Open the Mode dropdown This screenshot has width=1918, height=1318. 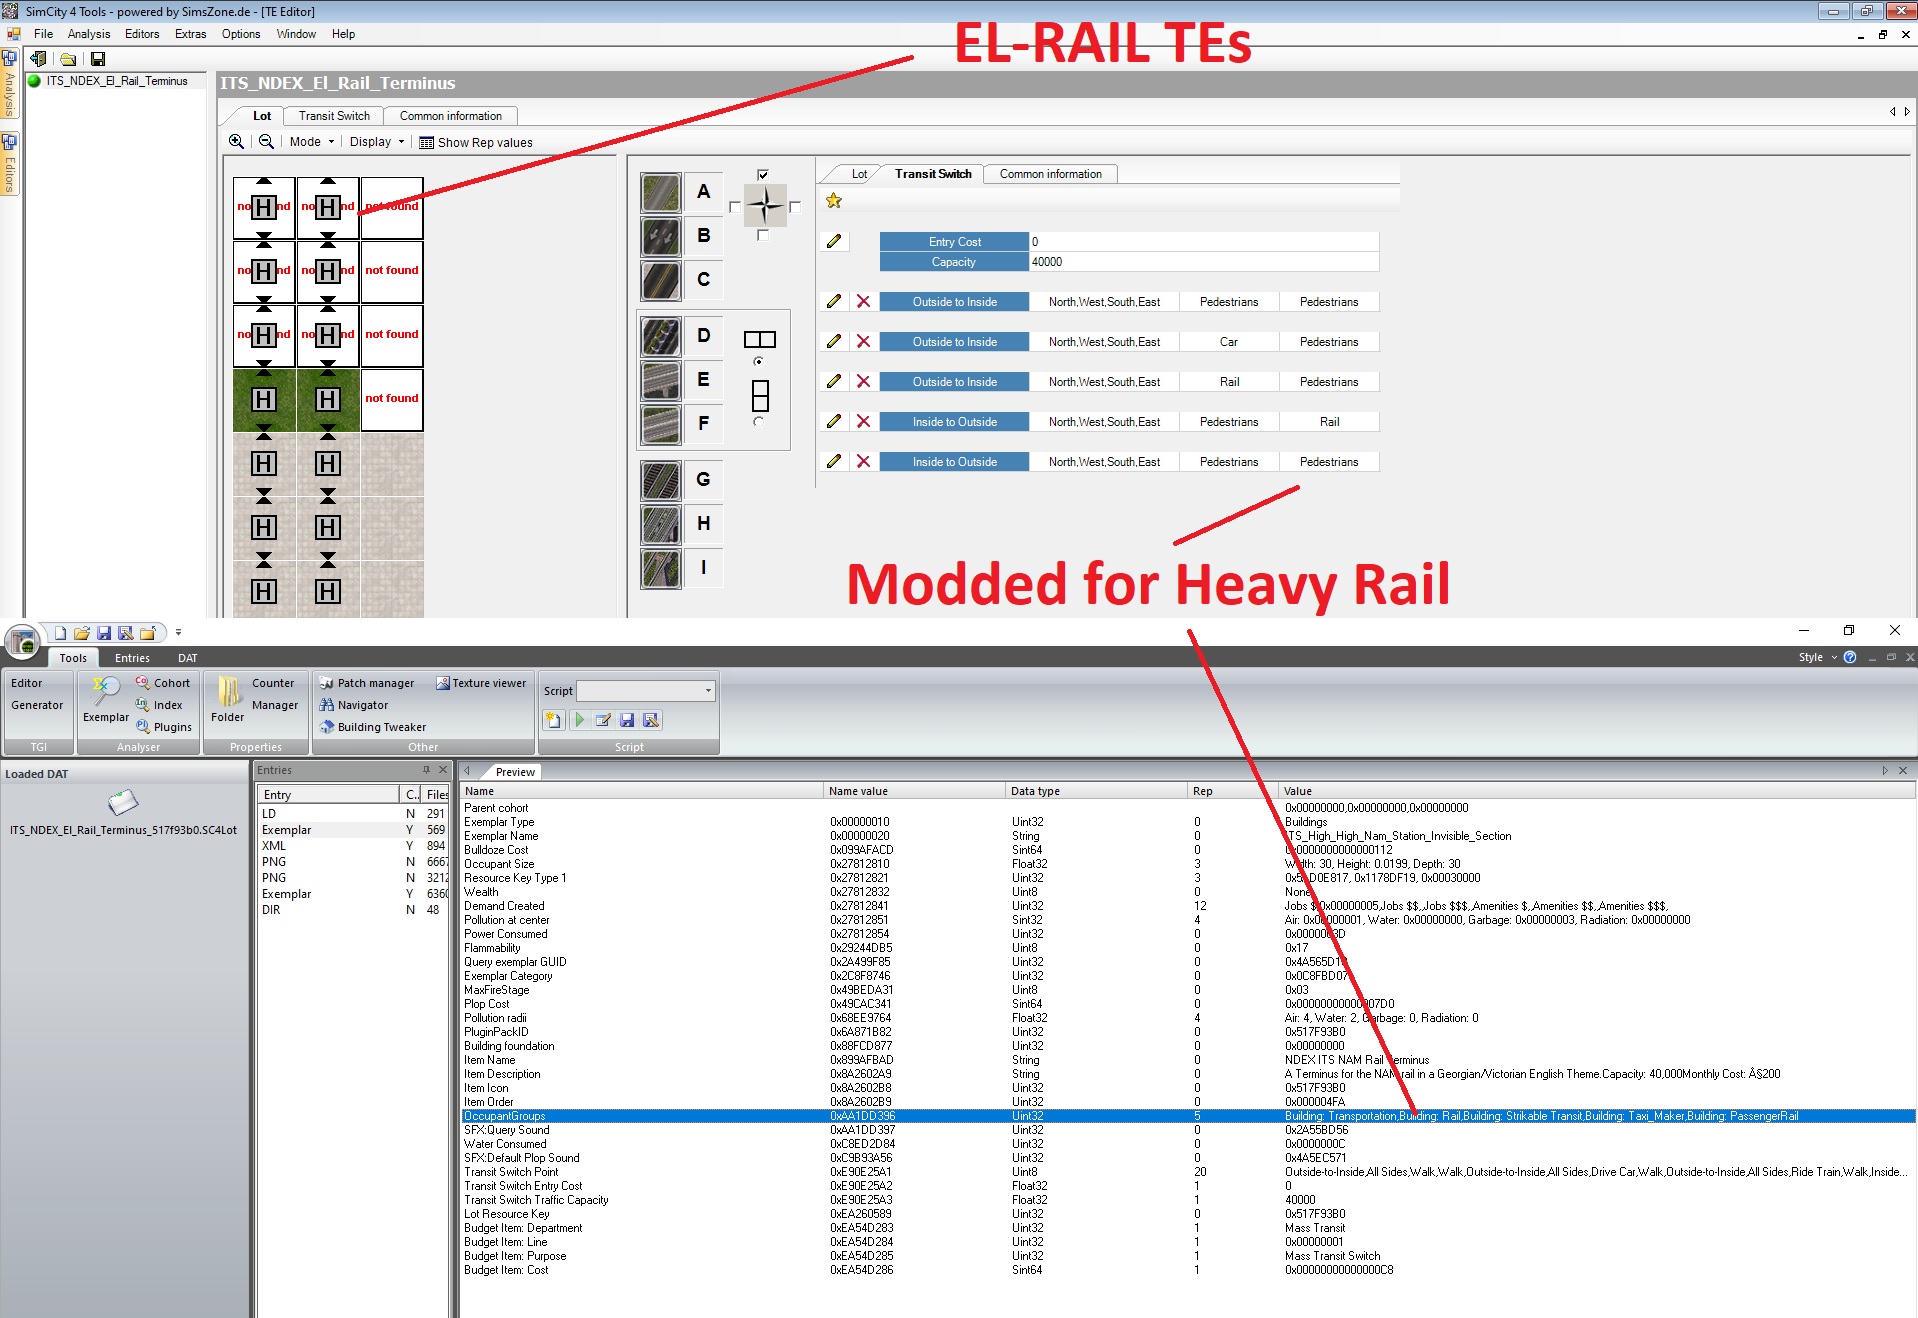pyautogui.click(x=312, y=142)
